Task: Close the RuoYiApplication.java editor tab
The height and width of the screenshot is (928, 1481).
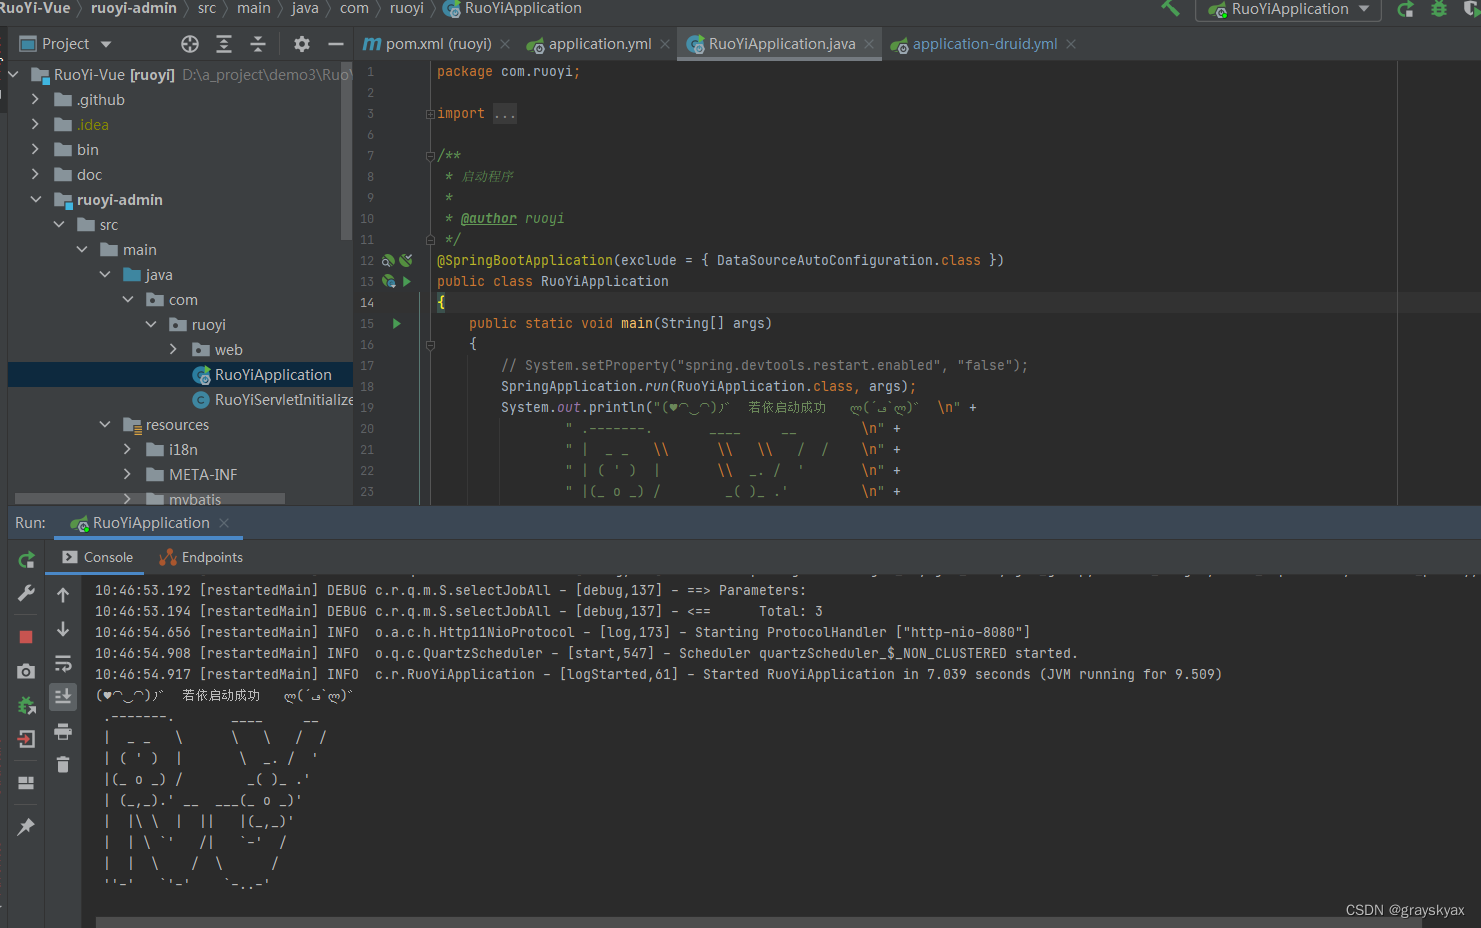Action: click(x=869, y=44)
